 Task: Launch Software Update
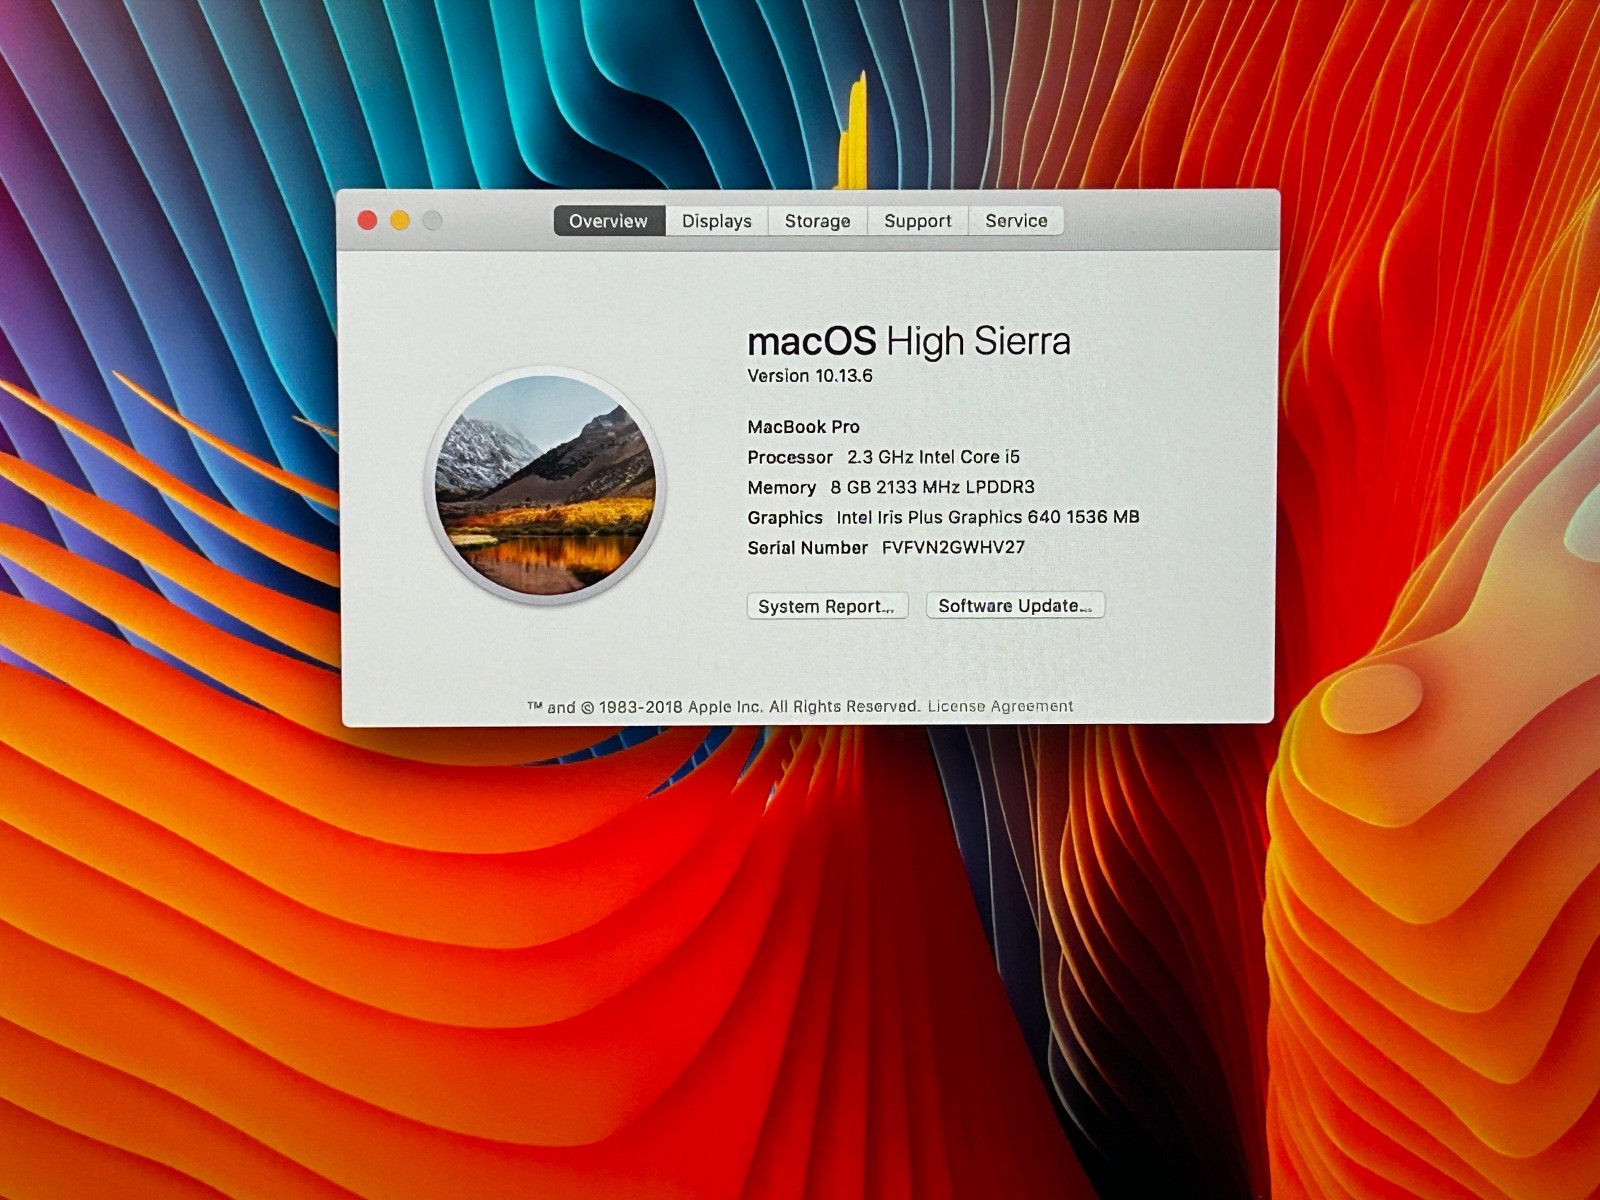coord(1015,605)
